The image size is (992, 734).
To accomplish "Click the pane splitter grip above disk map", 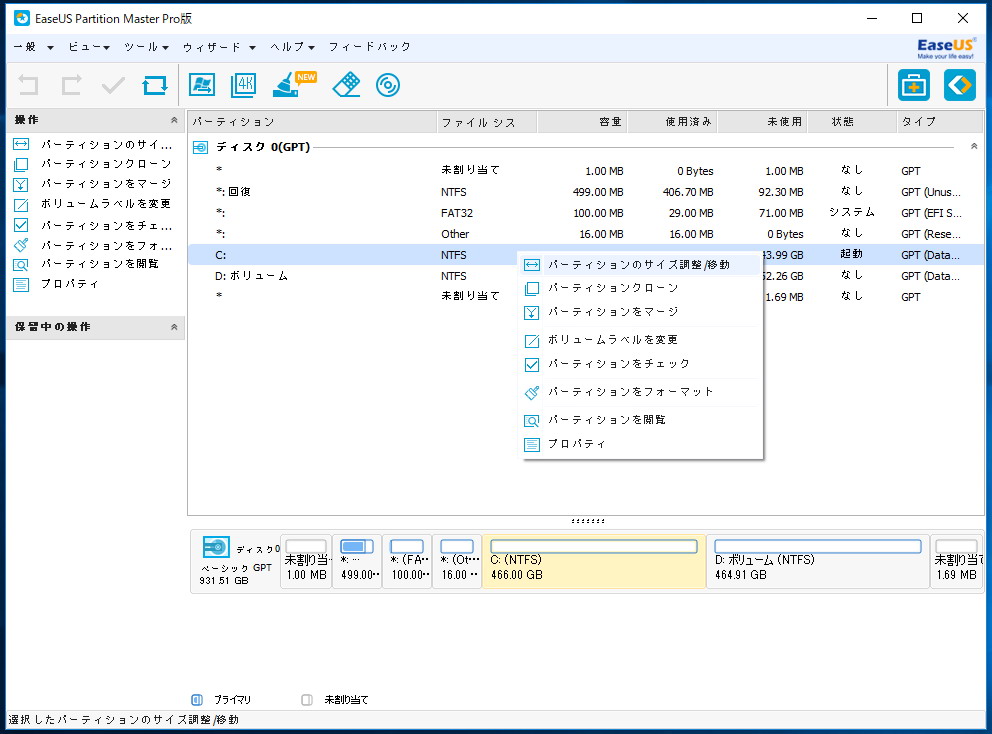I will point(588,521).
